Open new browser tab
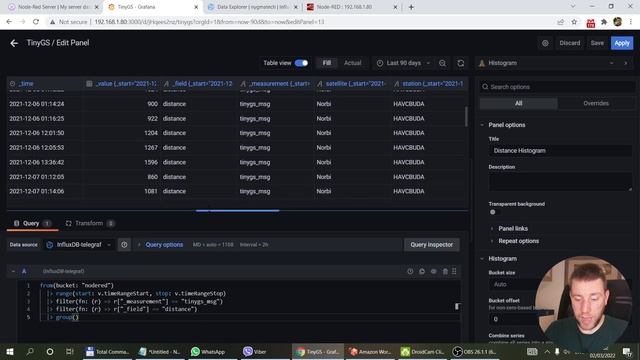The height and width of the screenshot is (360, 640). click(x=411, y=7)
